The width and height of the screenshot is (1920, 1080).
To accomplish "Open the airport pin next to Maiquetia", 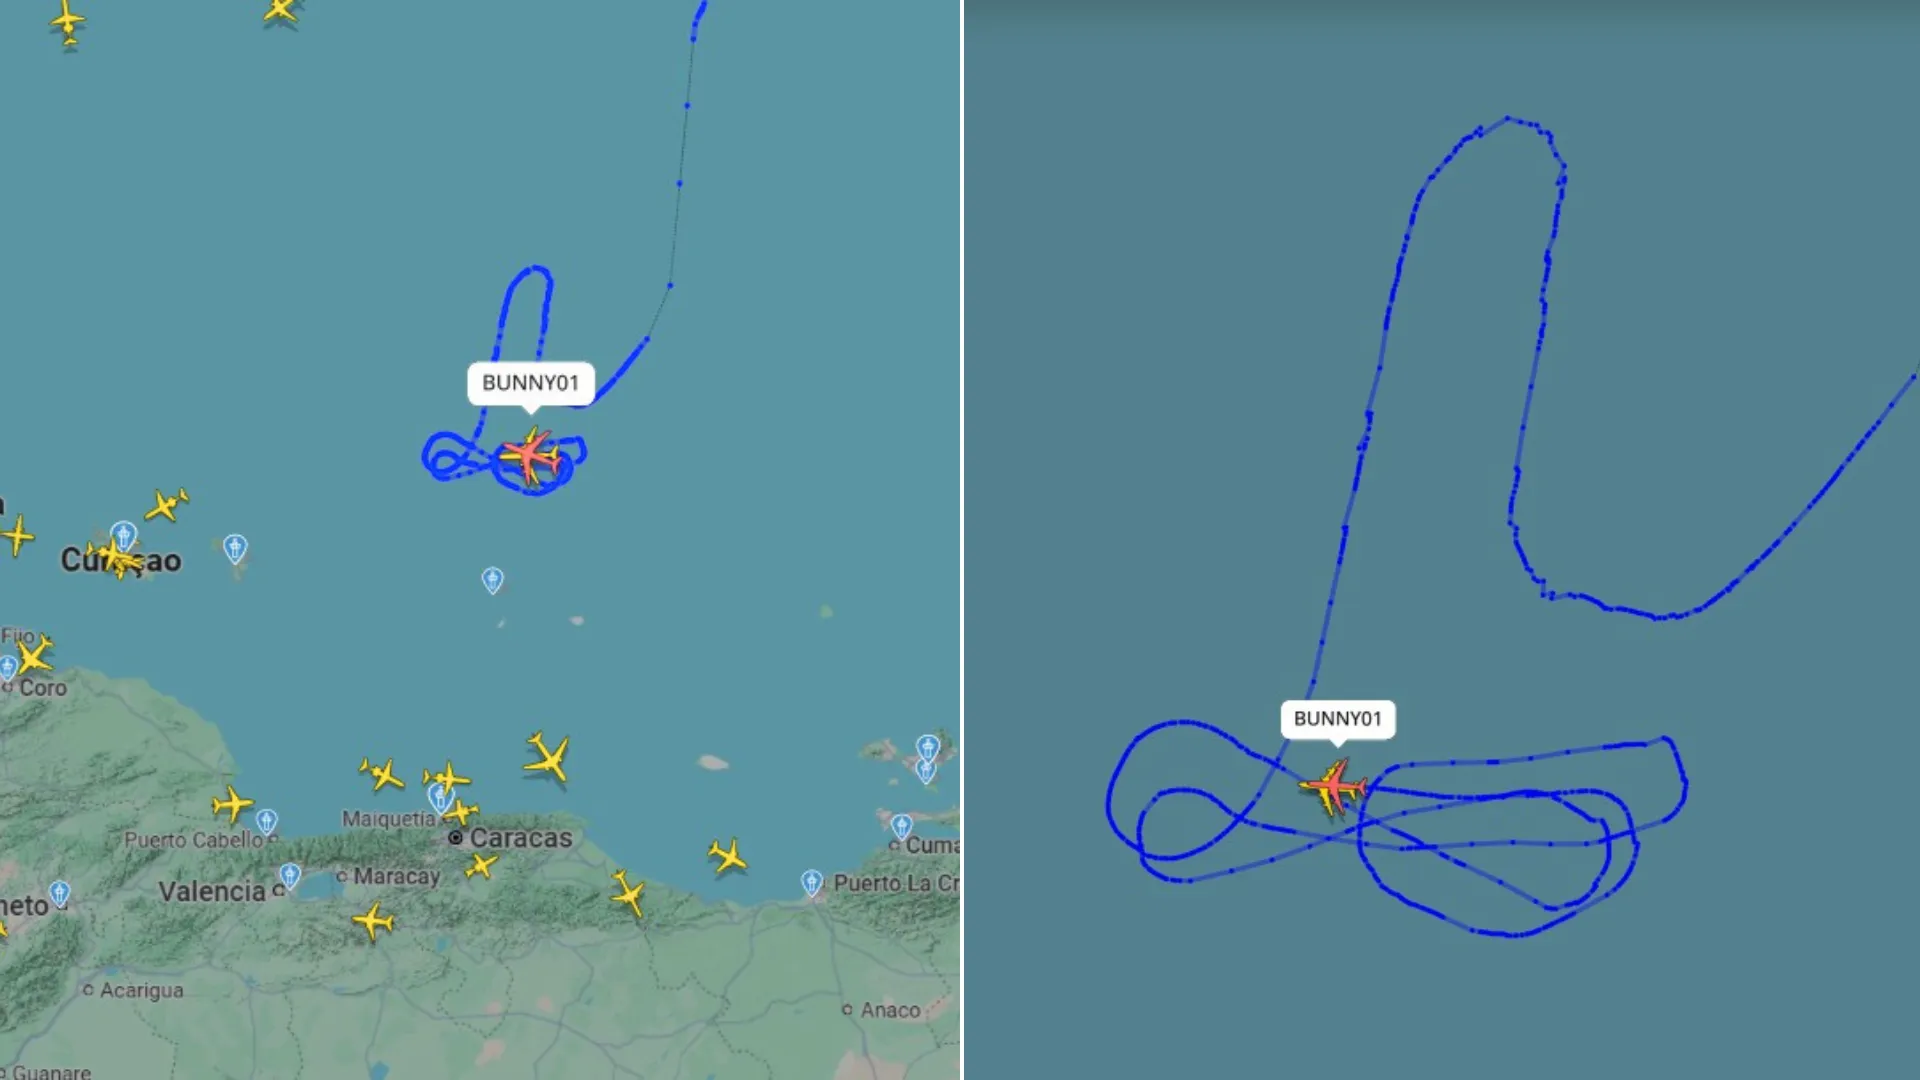I will point(439,797).
